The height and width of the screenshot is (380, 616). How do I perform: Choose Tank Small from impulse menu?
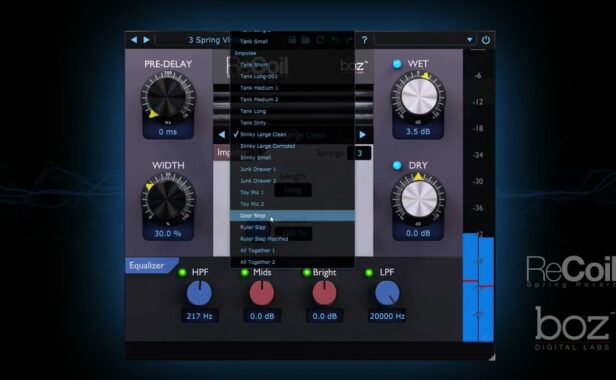[x=292, y=41]
